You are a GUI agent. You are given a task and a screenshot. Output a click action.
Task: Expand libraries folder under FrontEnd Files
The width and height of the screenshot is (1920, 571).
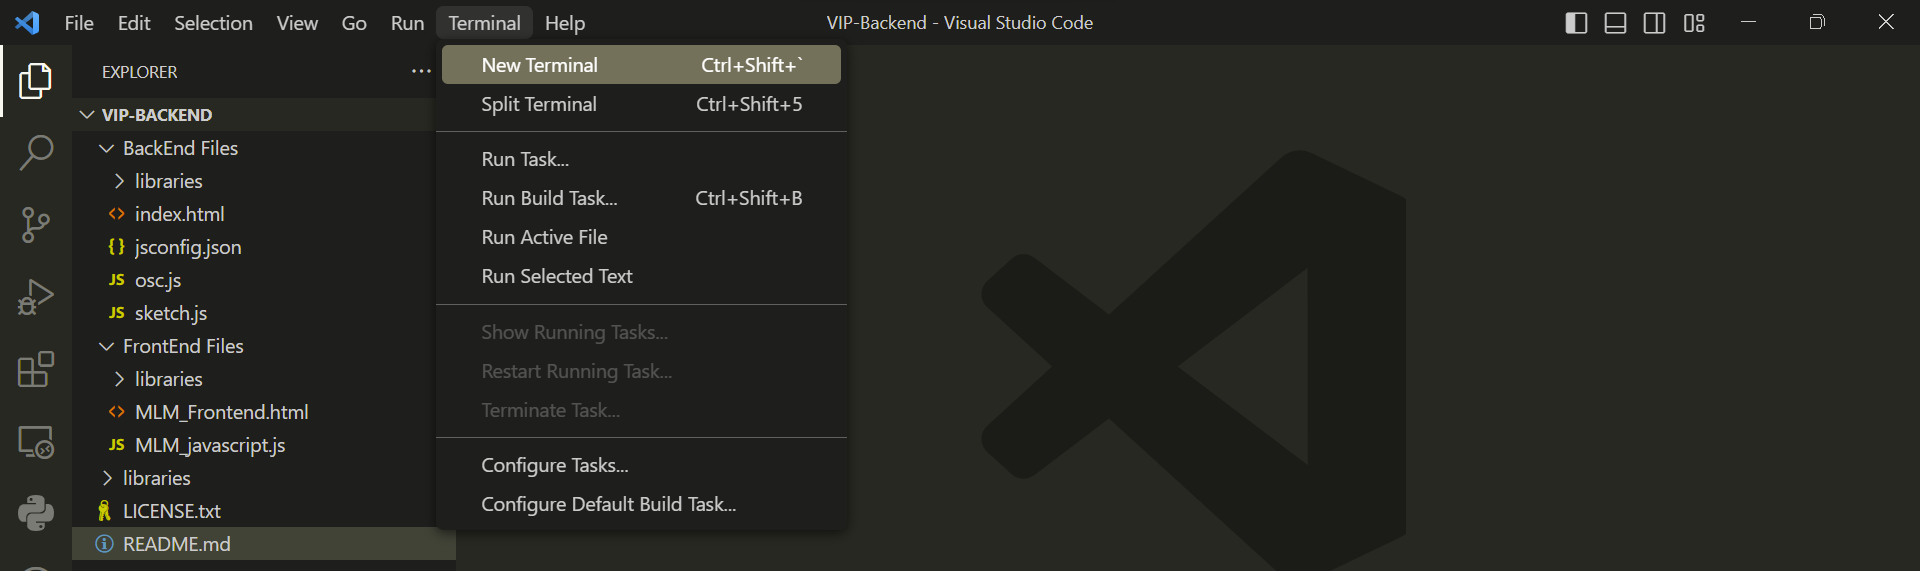click(119, 379)
